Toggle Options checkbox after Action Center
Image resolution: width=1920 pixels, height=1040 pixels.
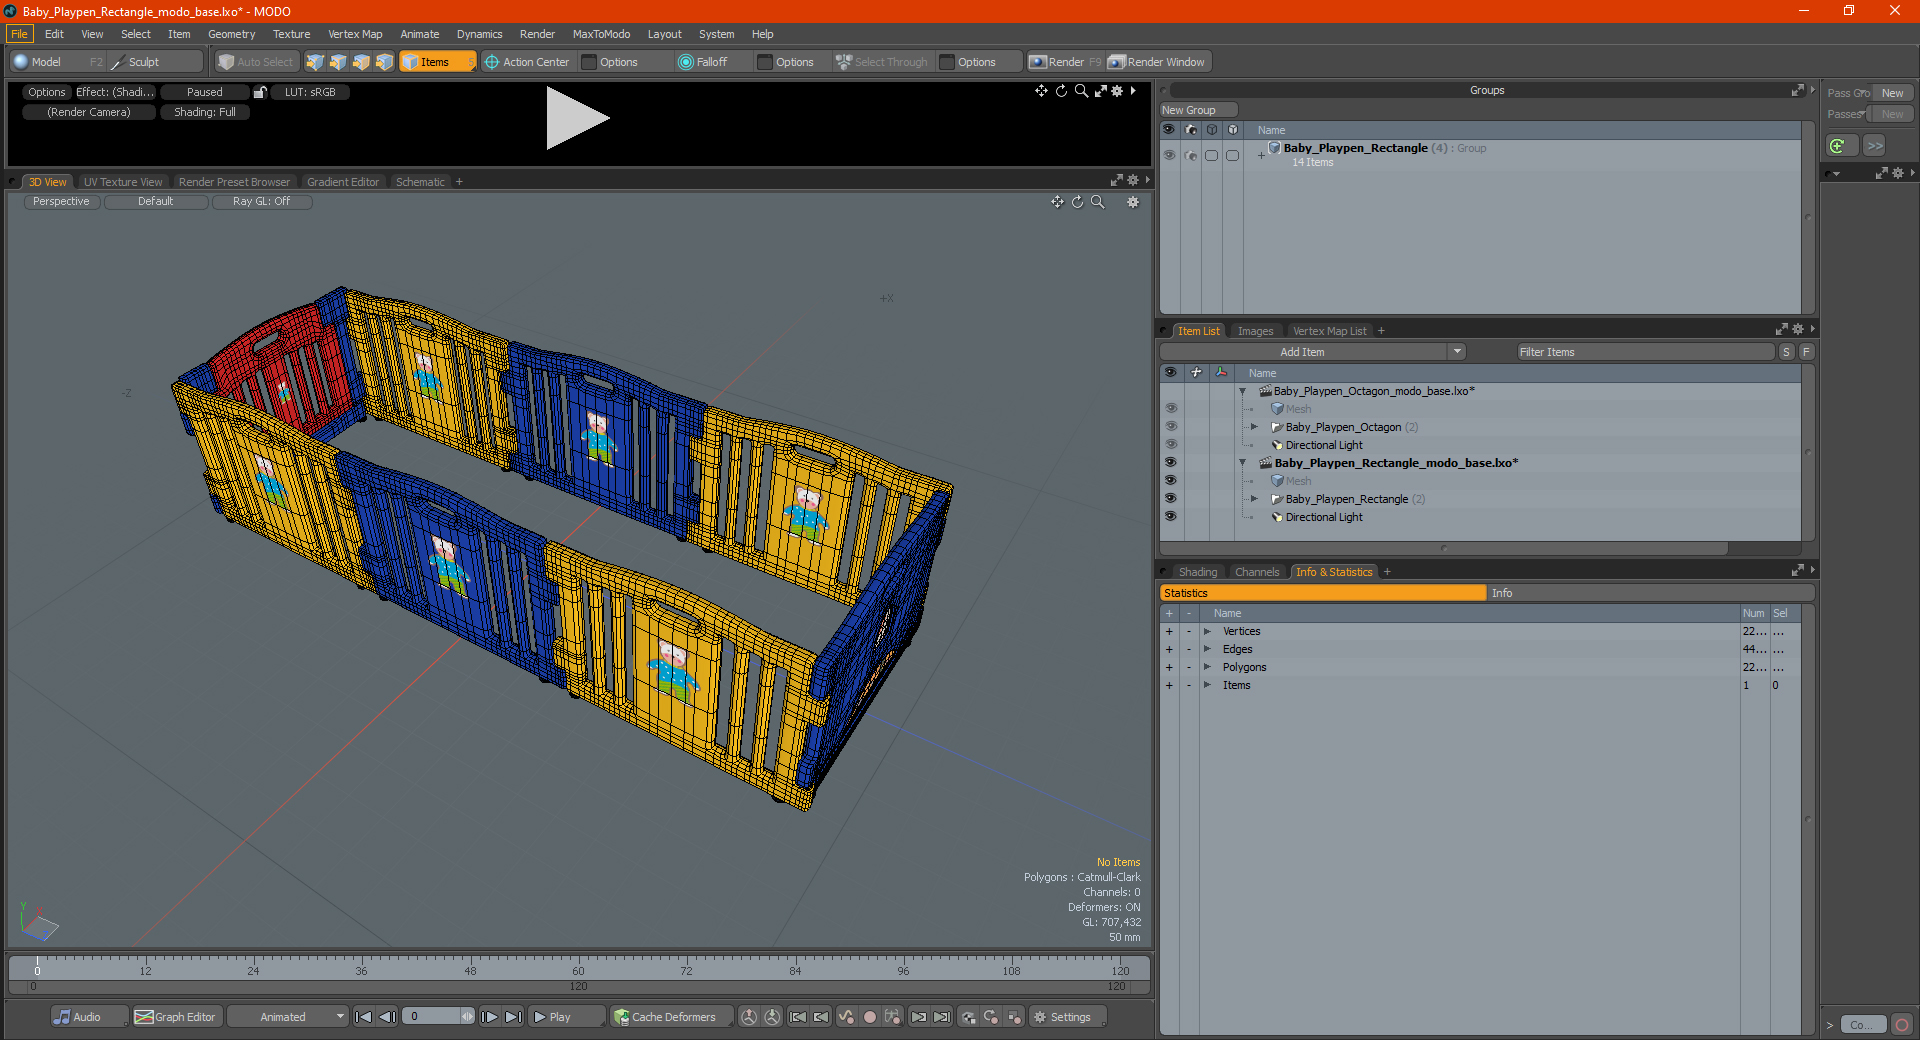[x=590, y=62]
